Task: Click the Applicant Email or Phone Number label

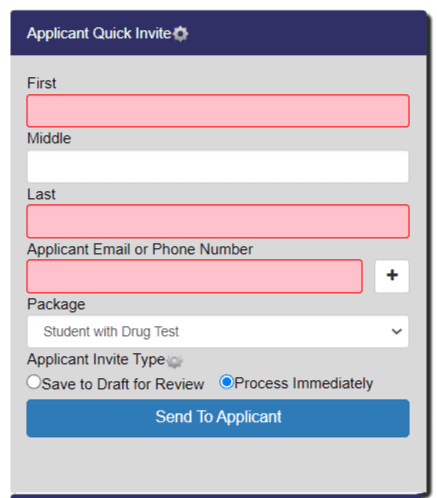Action: click(140, 249)
